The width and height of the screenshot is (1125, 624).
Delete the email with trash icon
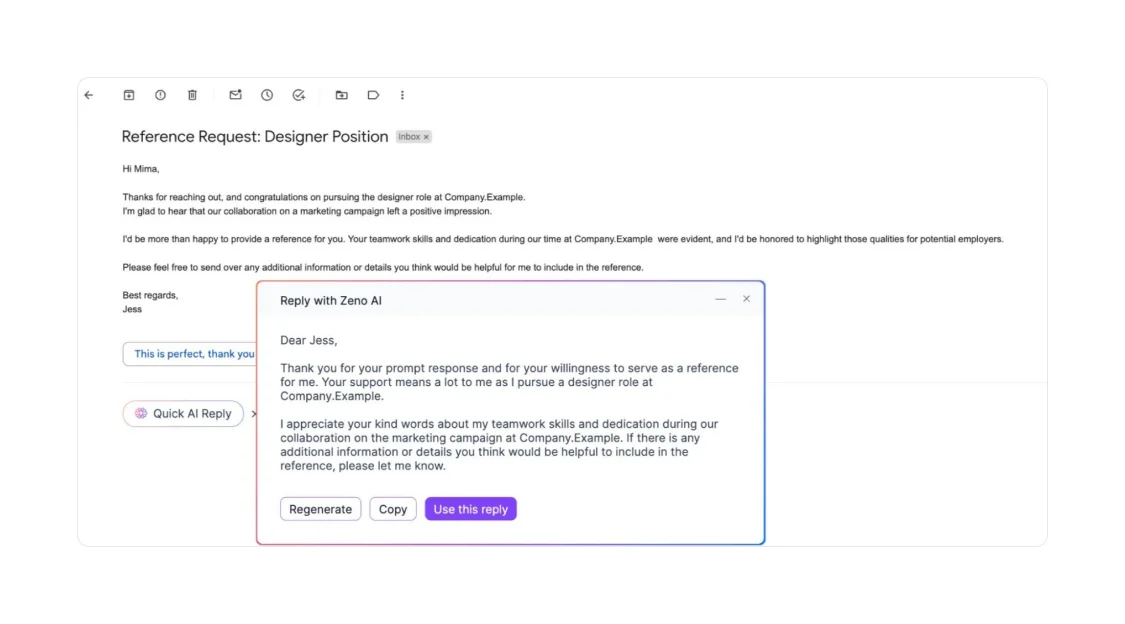click(x=192, y=95)
